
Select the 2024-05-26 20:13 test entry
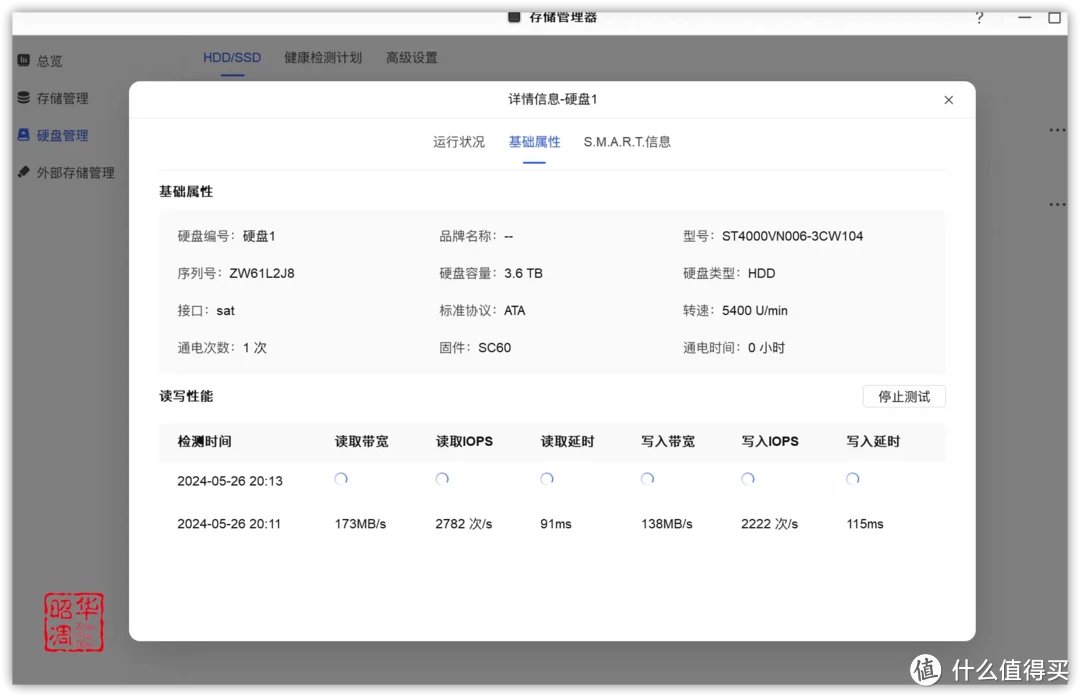229,481
